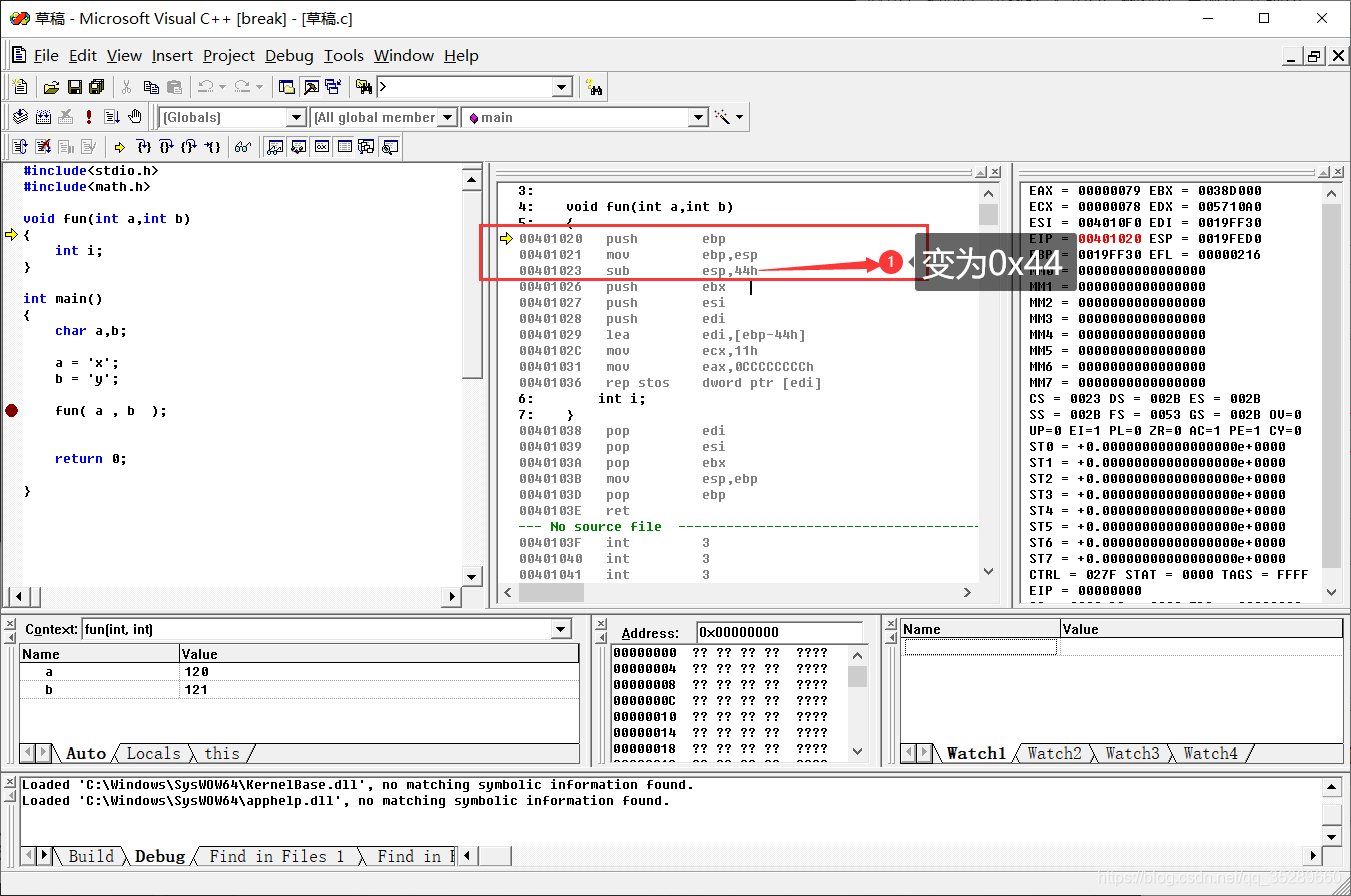Toggle the Workspace window button
This screenshot has height=896, width=1351.
[286, 87]
